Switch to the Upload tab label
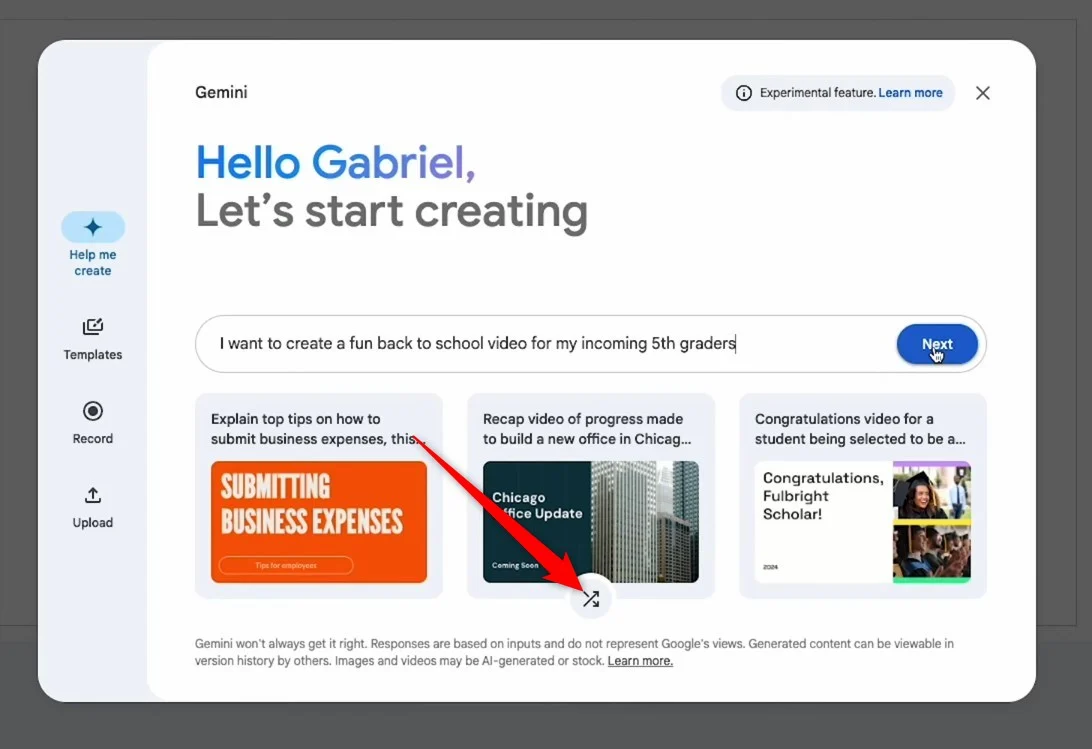 point(93,523)
